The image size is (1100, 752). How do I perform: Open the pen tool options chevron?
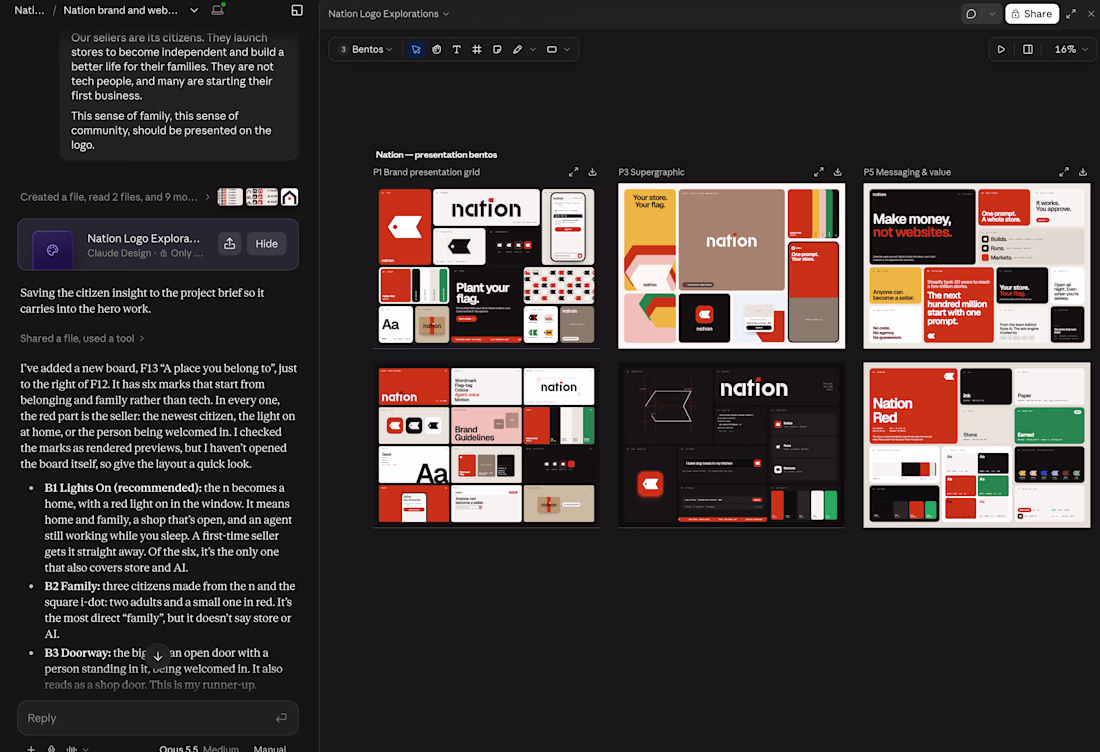point(533,49)
